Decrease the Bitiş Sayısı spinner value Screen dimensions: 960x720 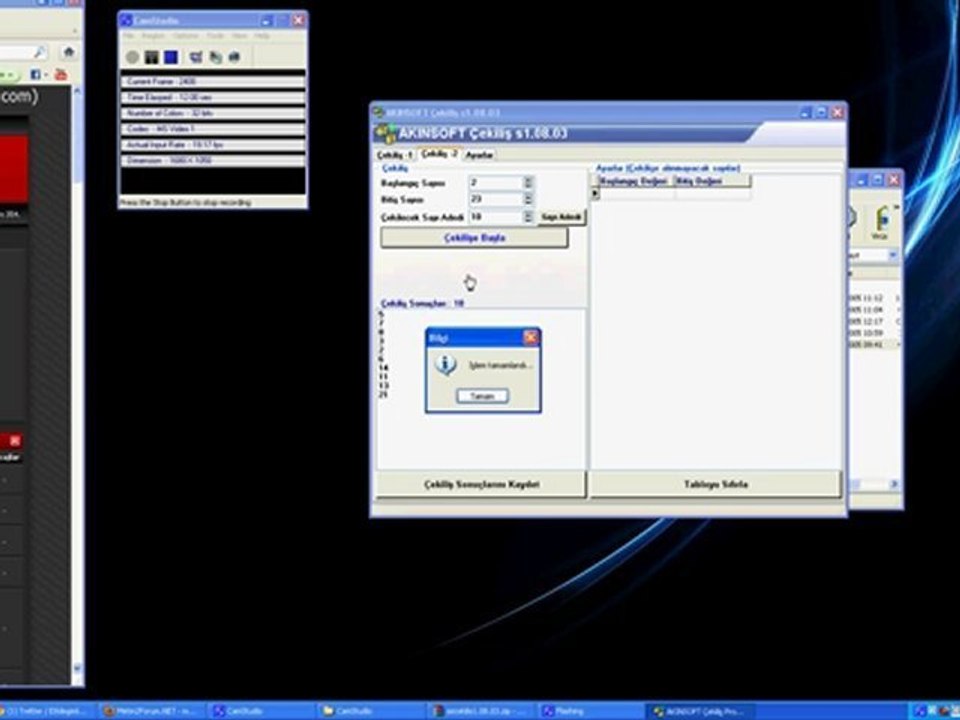[x=529, y=203]
